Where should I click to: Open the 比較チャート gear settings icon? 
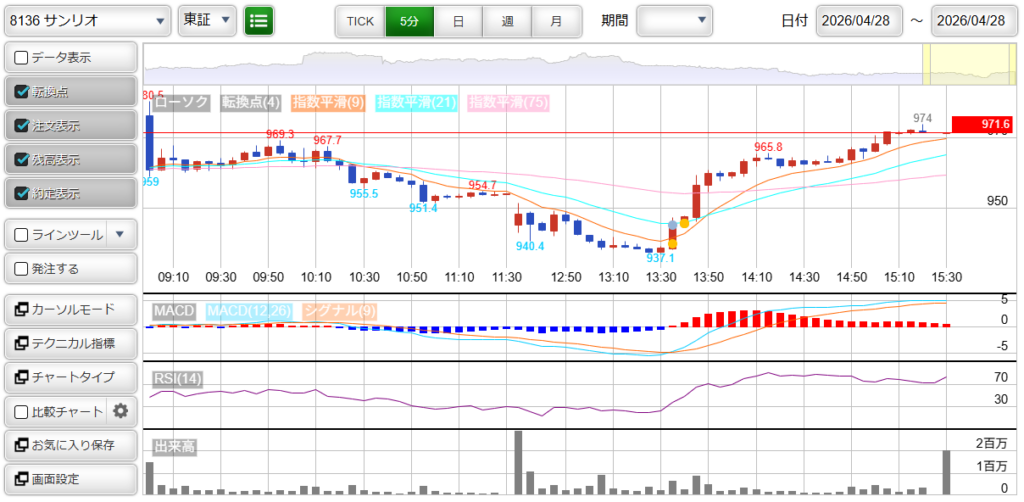pos(121,410)
